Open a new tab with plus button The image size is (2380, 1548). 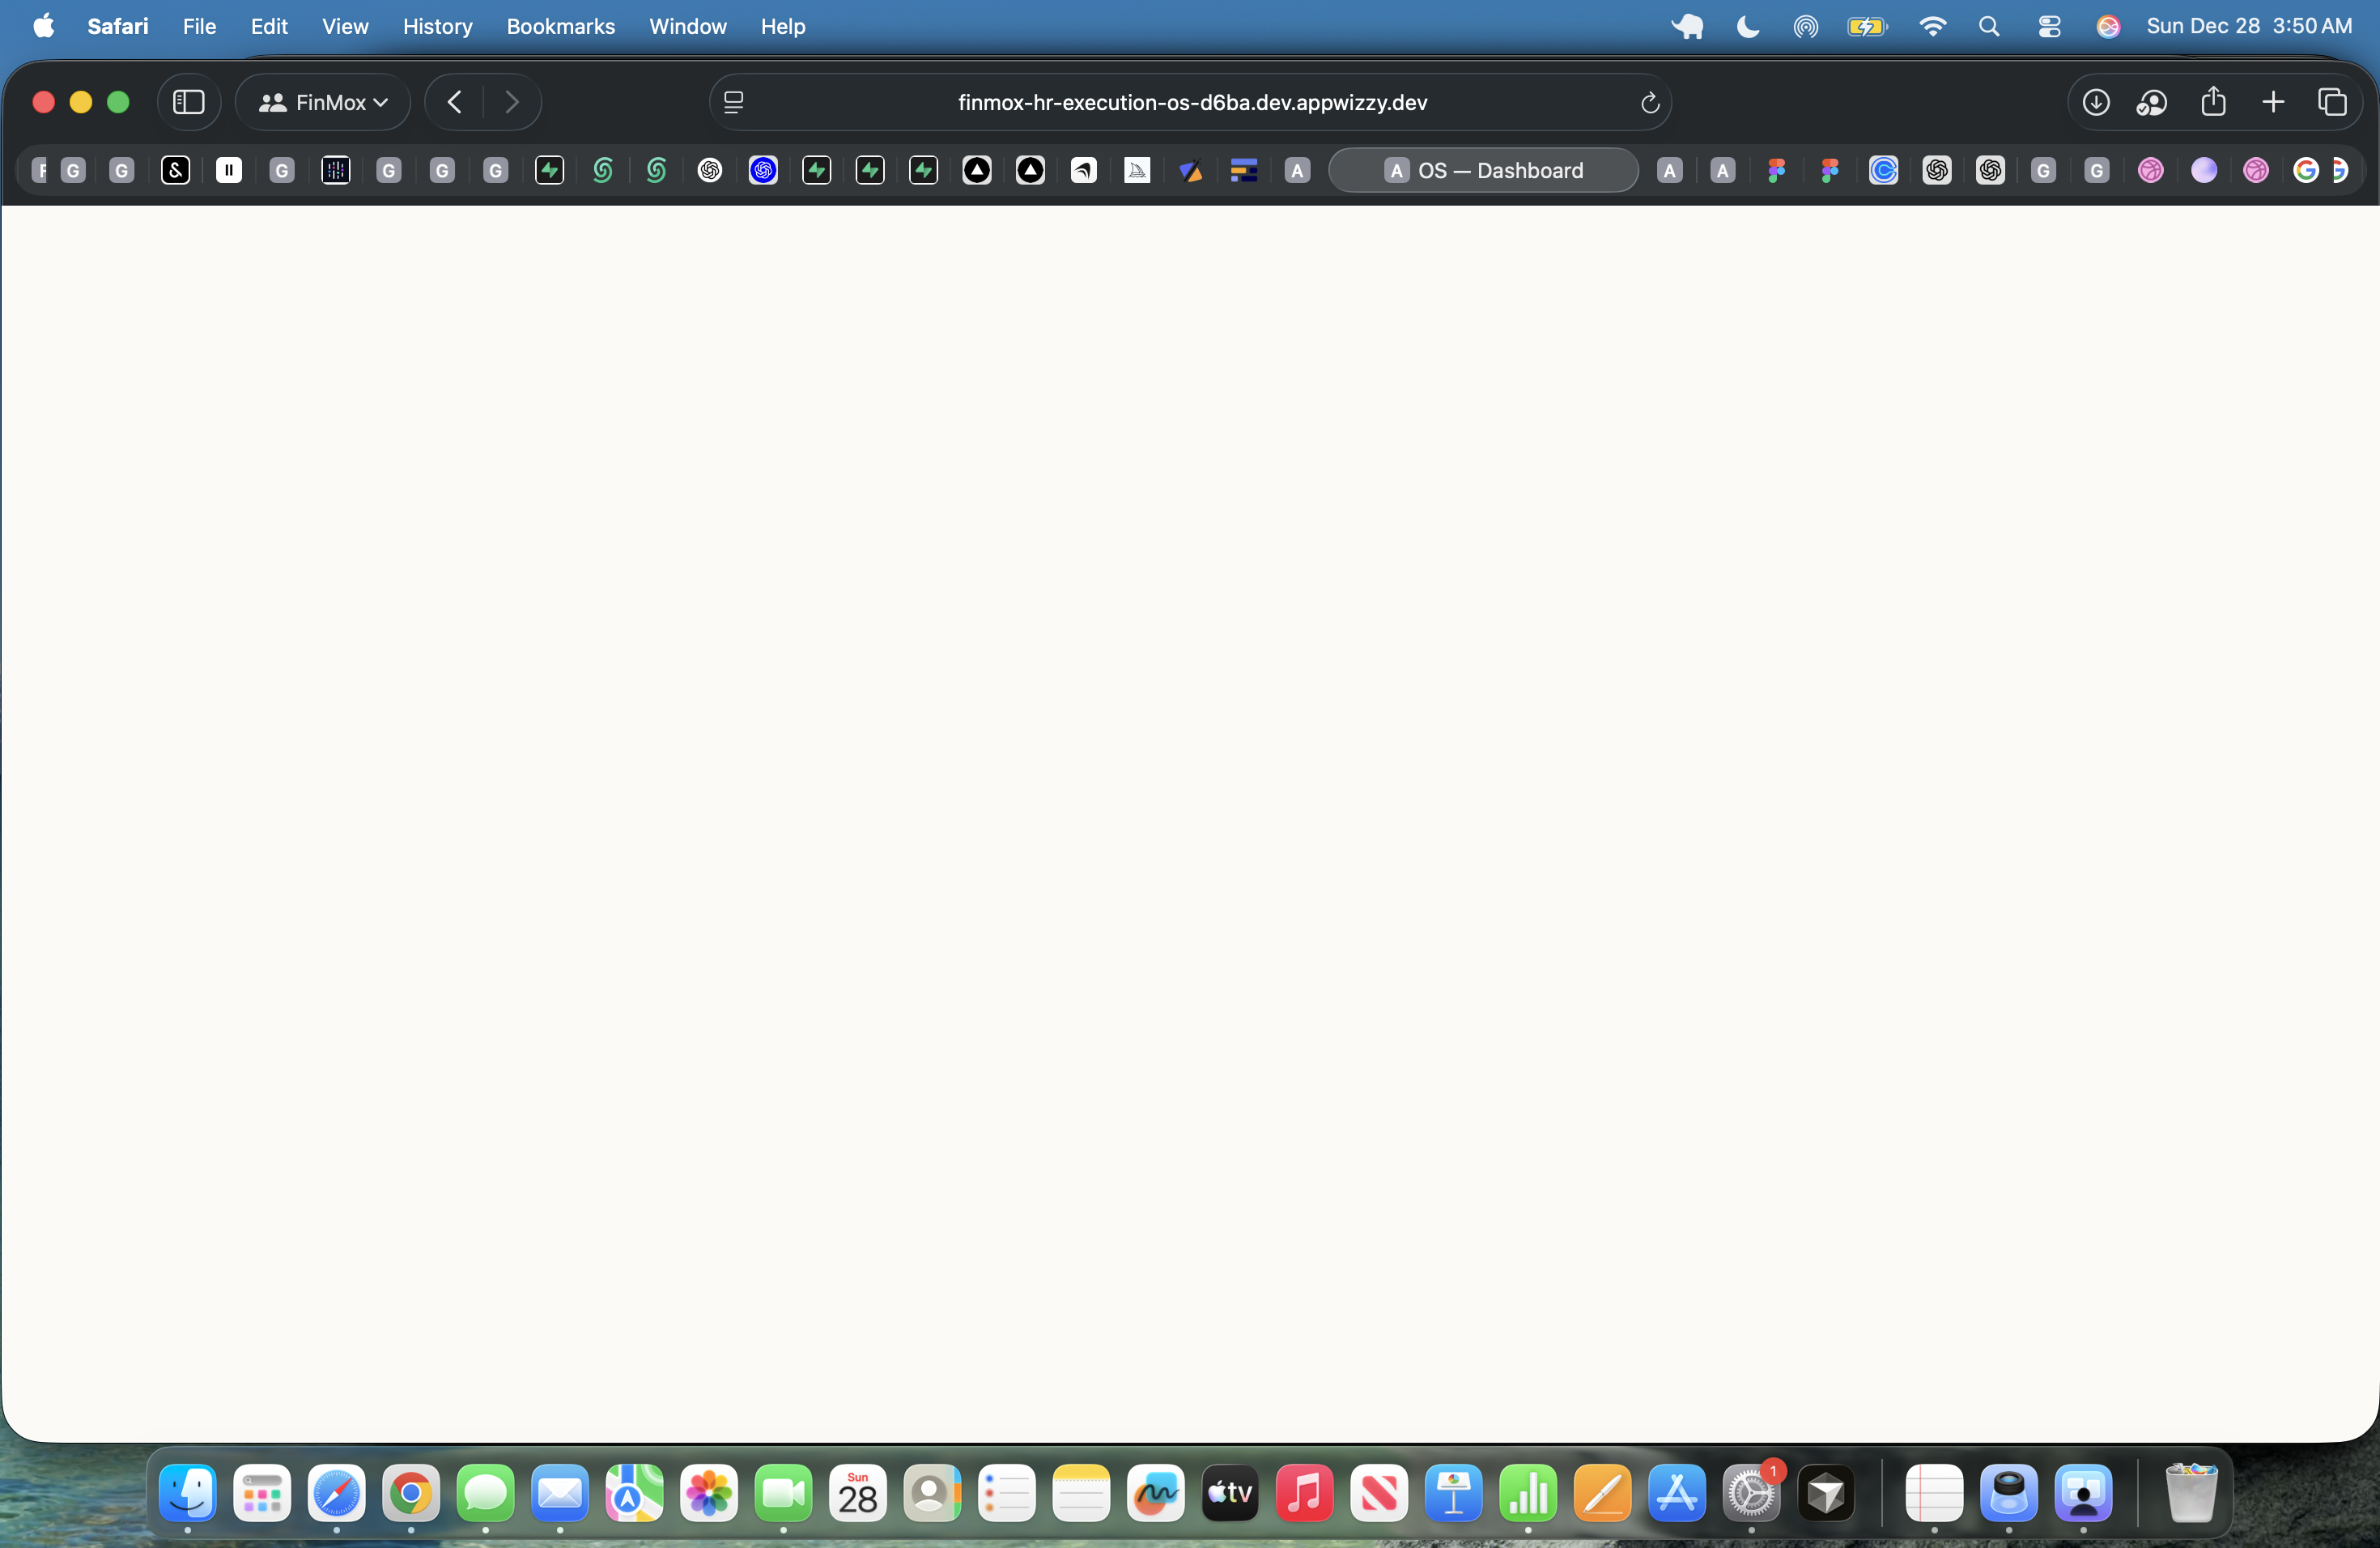click(x=2272, y=102)
